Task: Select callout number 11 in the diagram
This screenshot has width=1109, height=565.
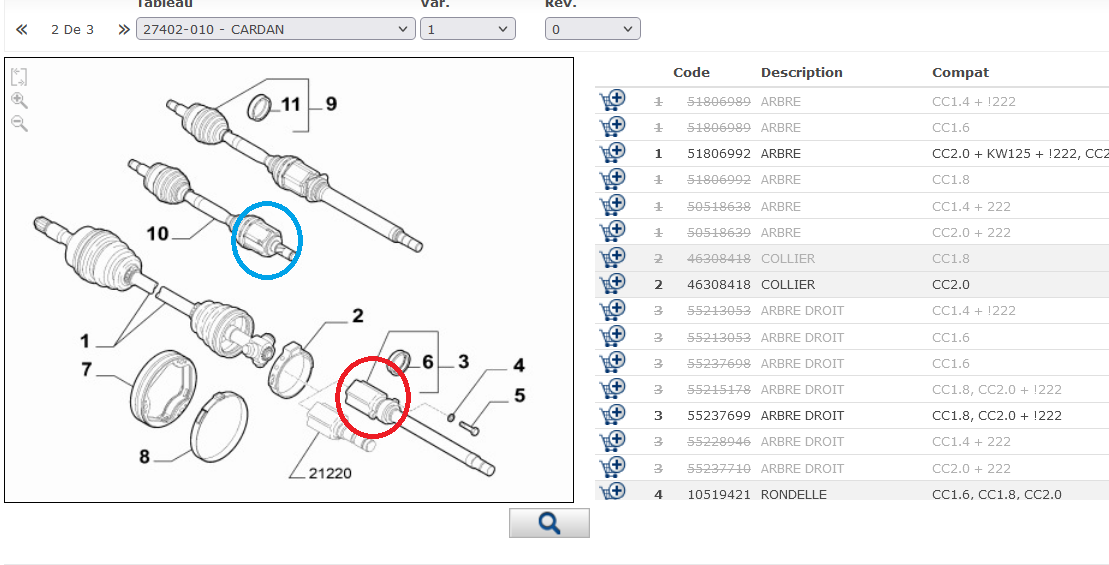Action: coord(291,105)
